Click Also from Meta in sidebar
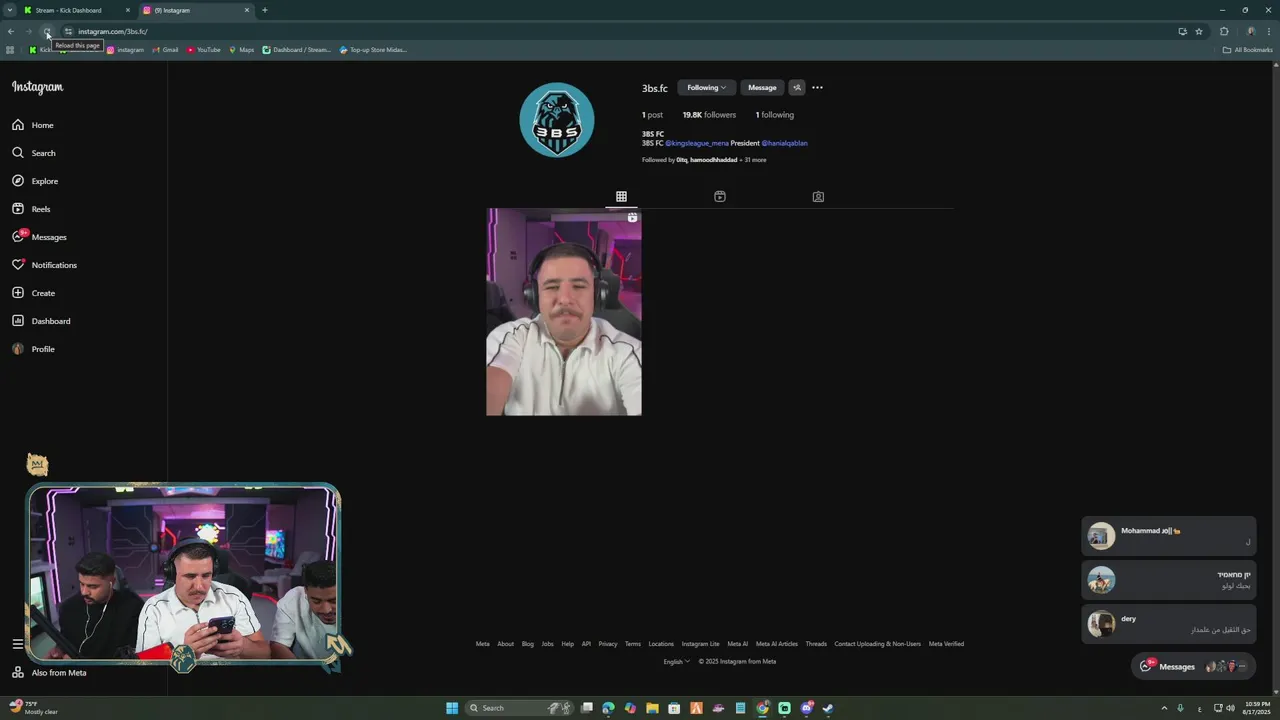Image resolution: width=1280 pixels, height=720 pixels. point(48,673)
